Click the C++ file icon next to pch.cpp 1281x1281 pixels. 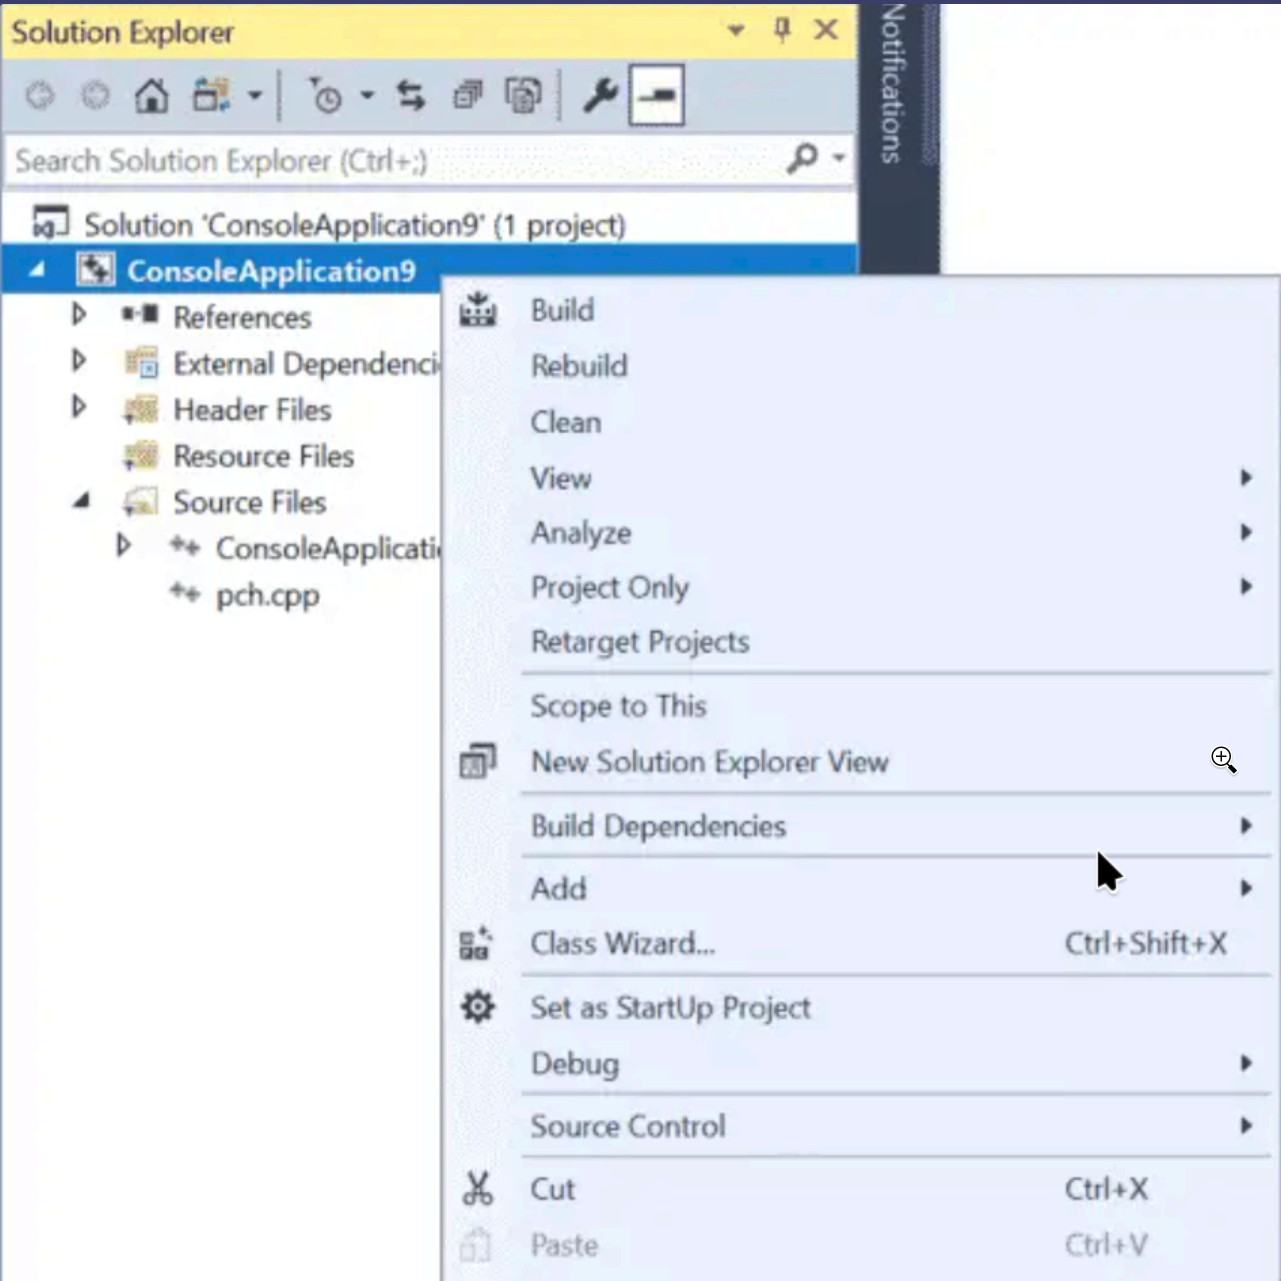click(184, 592)
